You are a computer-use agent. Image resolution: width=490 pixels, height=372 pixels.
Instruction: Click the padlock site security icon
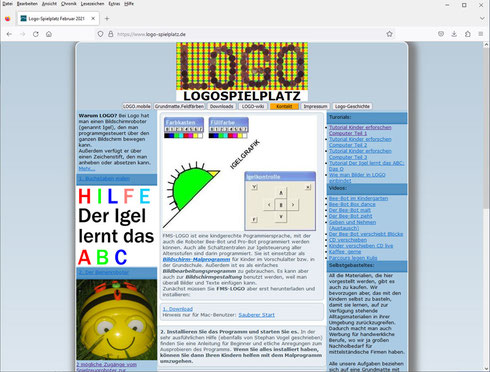(x=111, y=34)
